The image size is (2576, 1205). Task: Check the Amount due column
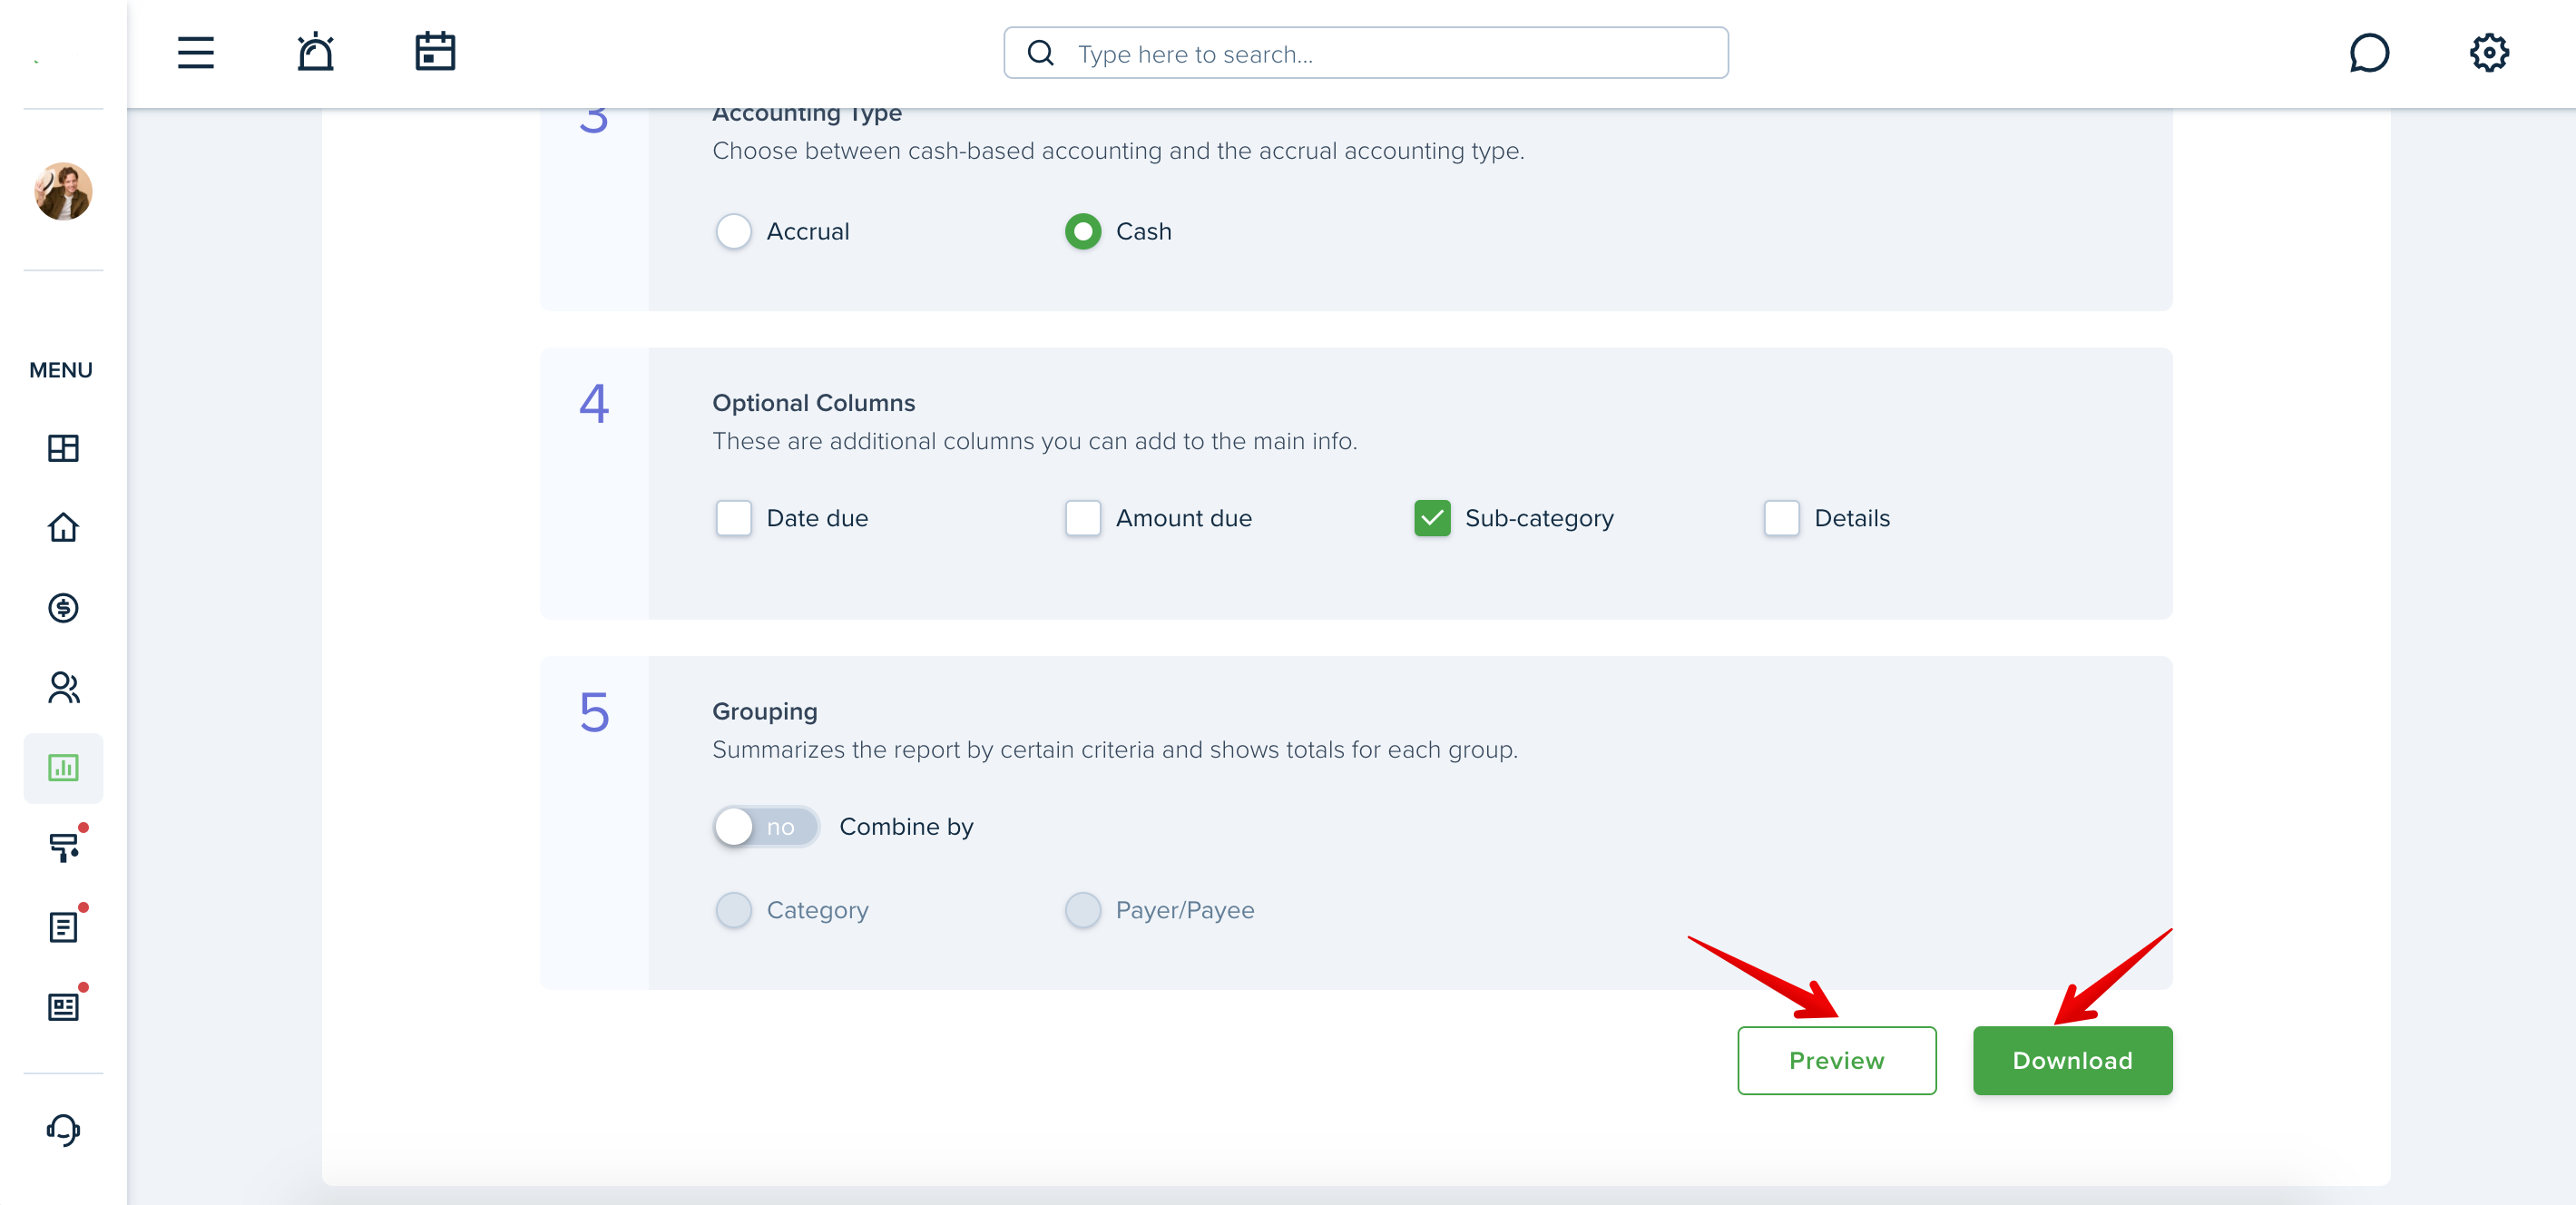click(x=1083, y=518)
